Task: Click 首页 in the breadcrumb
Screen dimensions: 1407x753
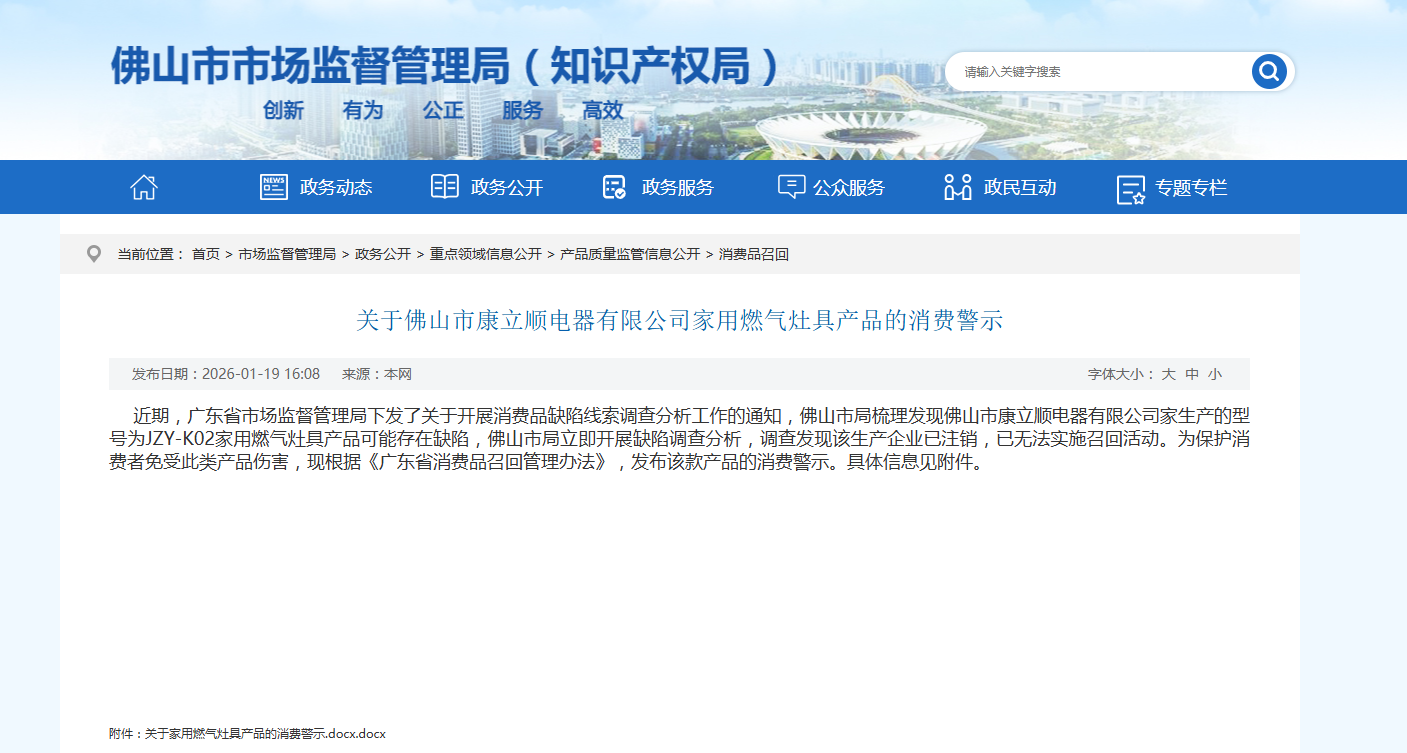Action: [206, 254]
